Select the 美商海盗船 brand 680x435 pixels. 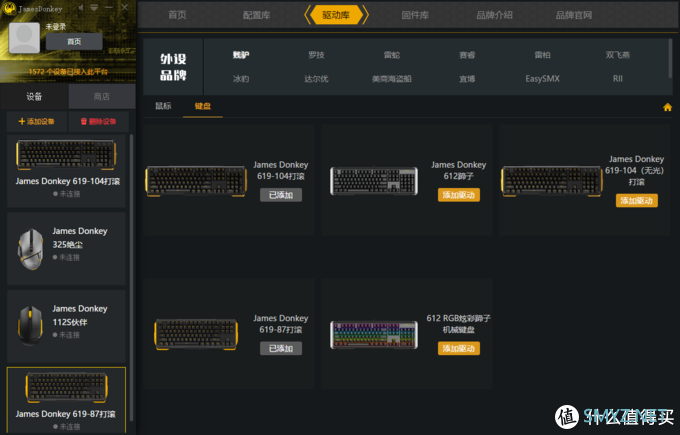pos(392,79)
